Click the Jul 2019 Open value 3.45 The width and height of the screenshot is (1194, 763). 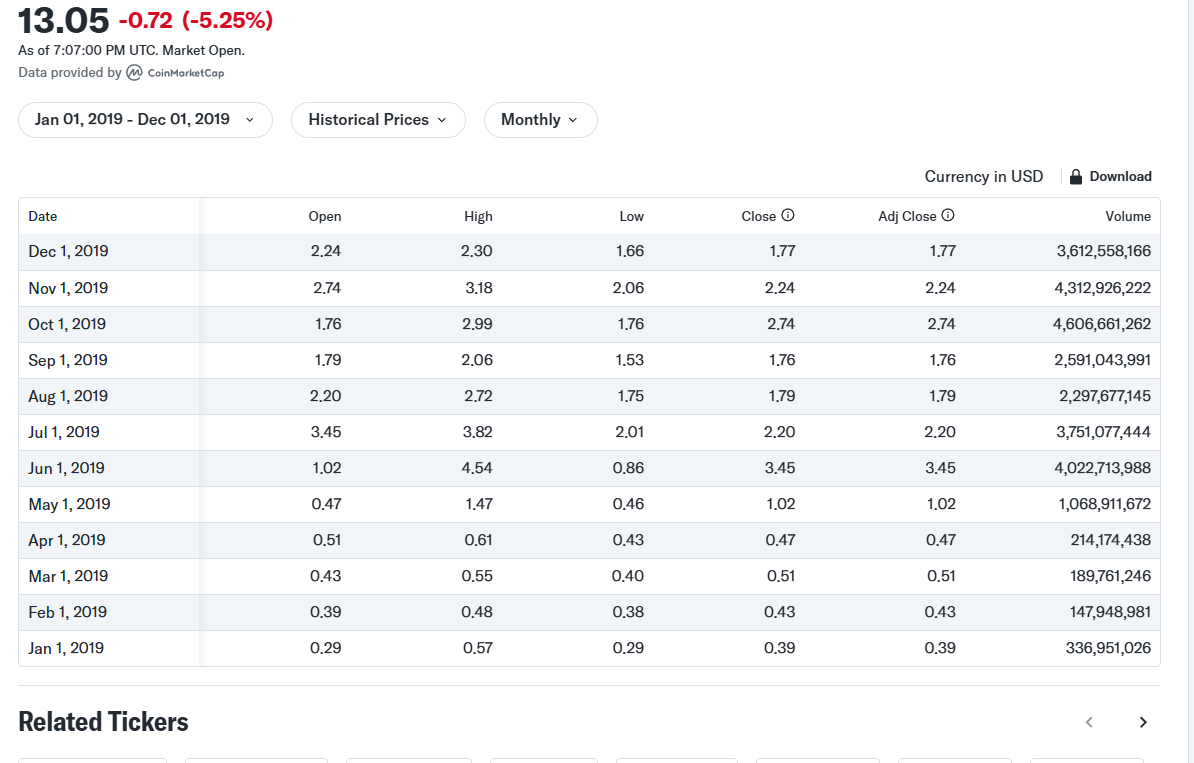point(326,432)
